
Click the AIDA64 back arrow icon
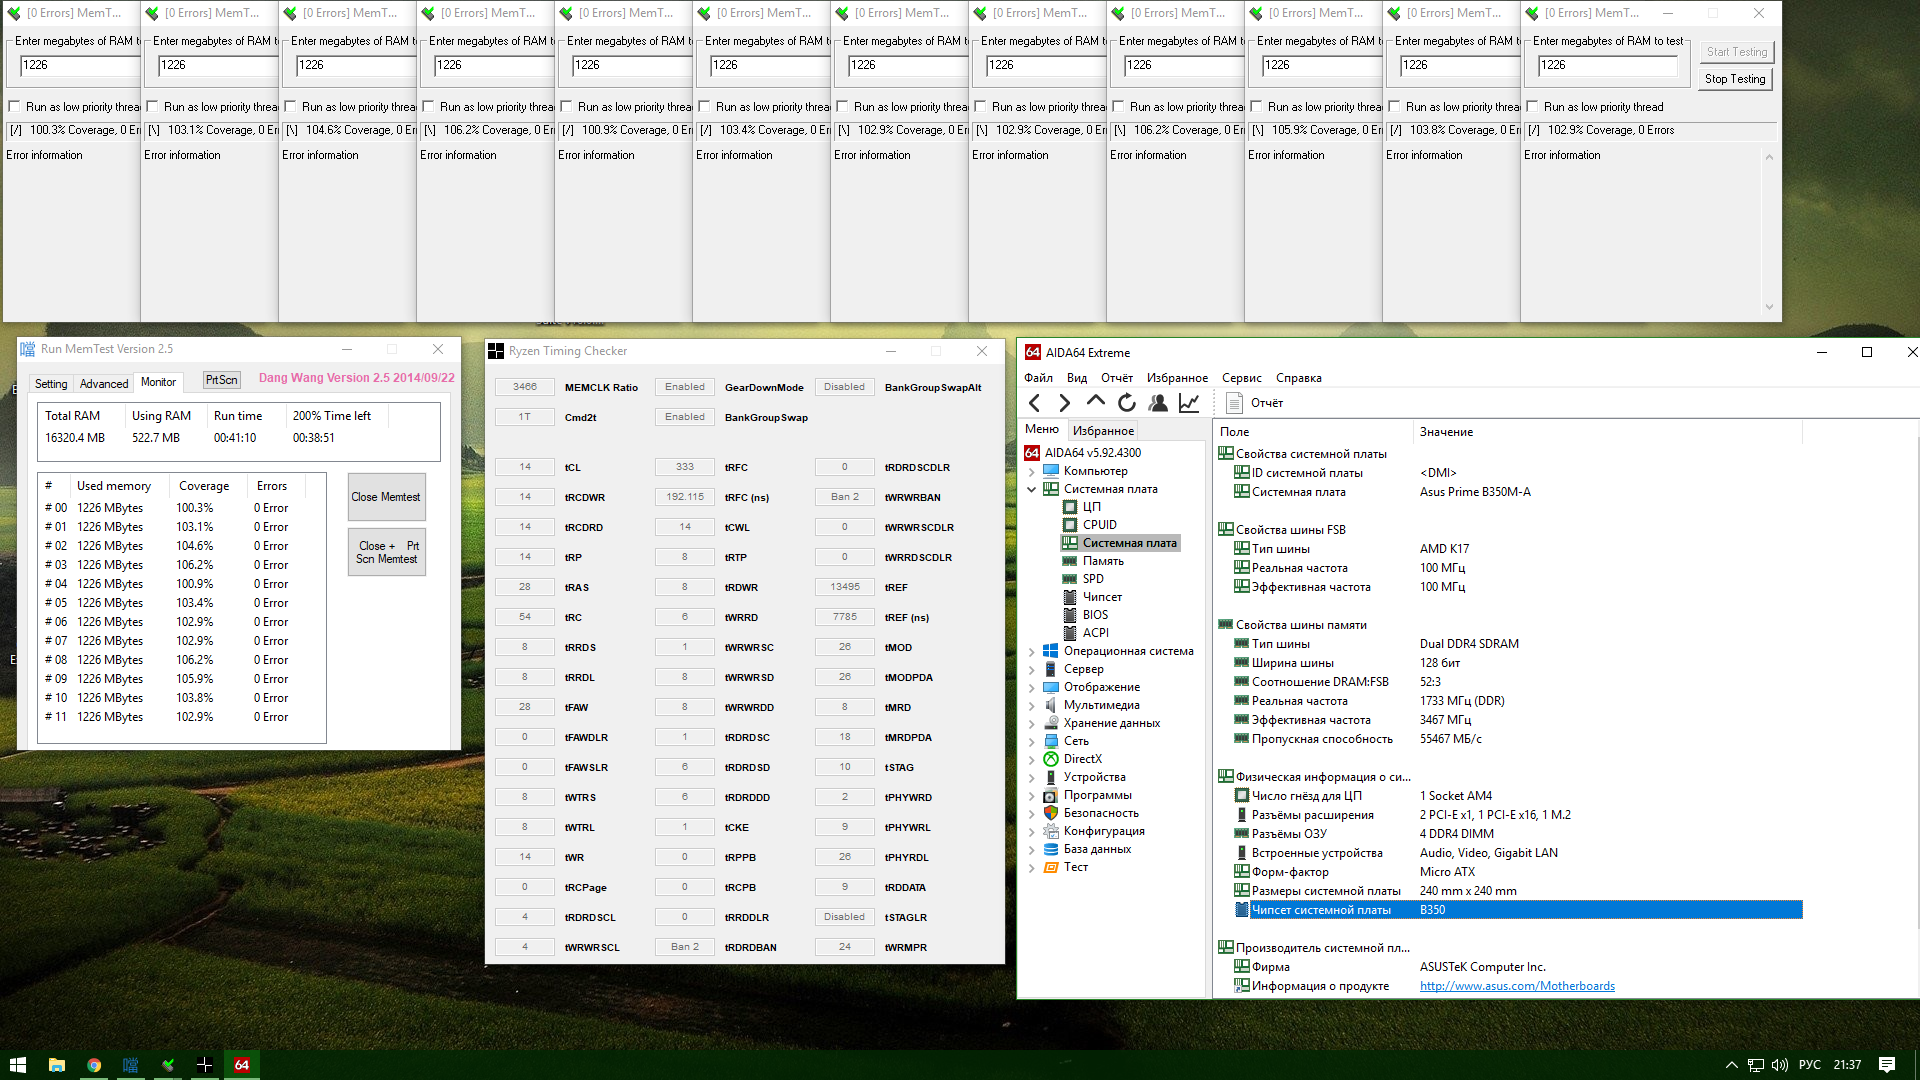tap(1035, 403)
